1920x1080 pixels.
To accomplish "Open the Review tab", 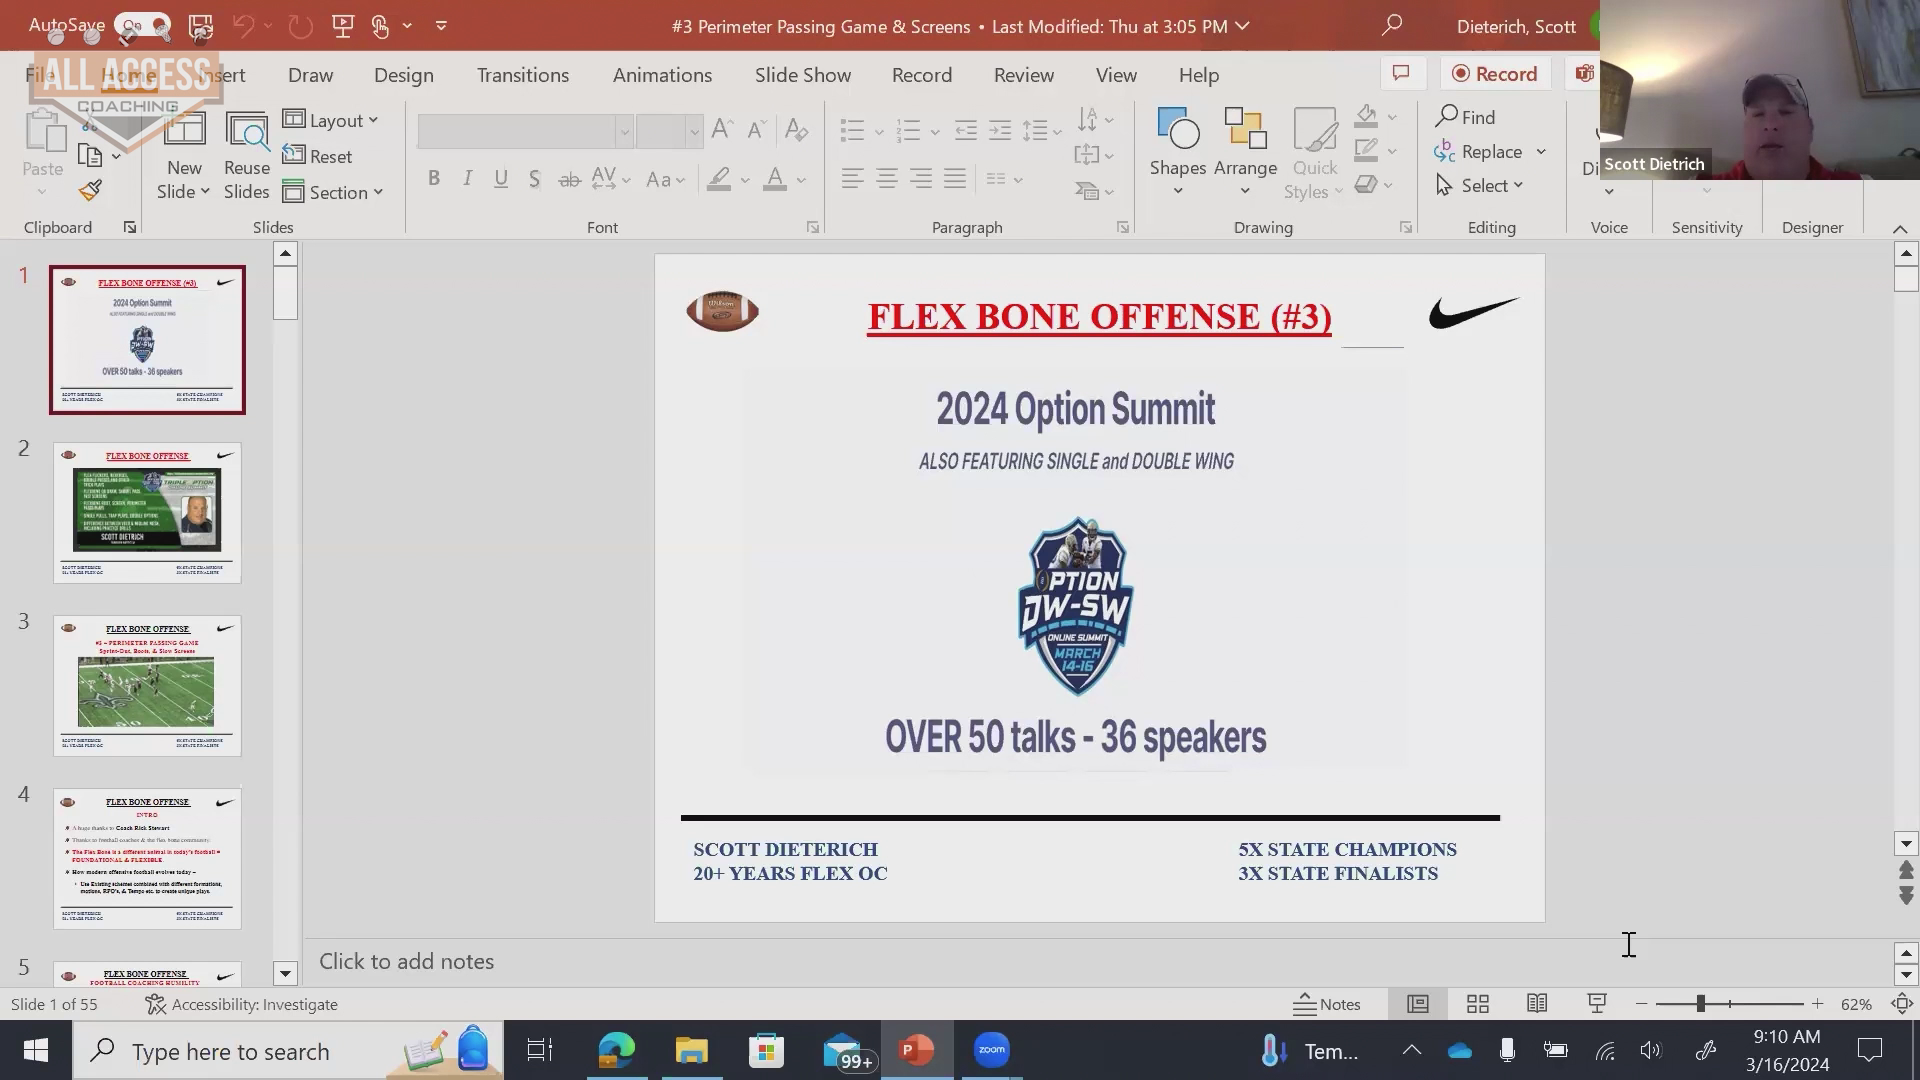I will click(x=1024, y=75).
